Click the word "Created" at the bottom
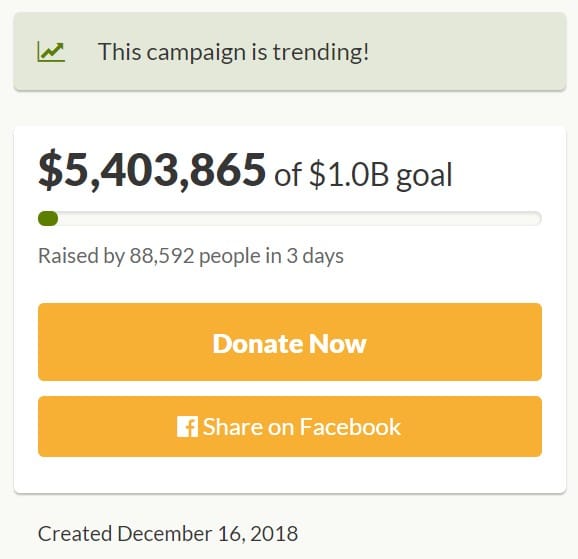The height and width of the screenshot is (559, 578). point(75,534)
